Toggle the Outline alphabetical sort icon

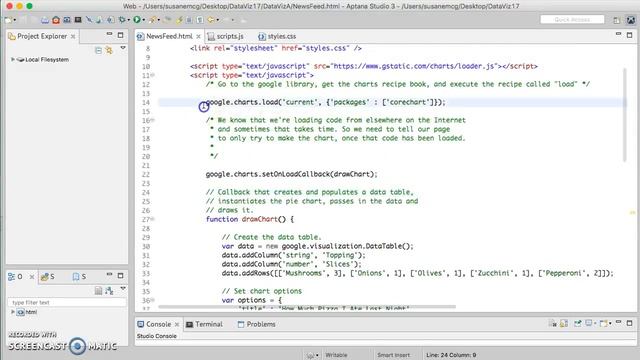coord(109,291)
